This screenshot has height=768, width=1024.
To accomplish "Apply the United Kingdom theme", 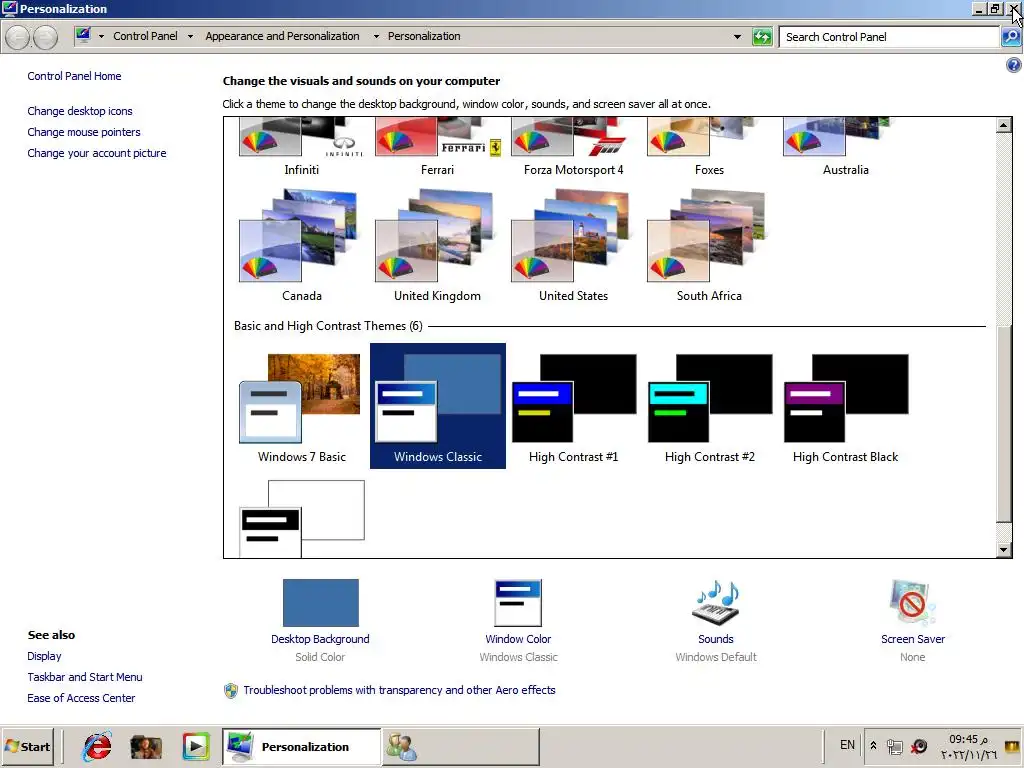I will (437, 246).
